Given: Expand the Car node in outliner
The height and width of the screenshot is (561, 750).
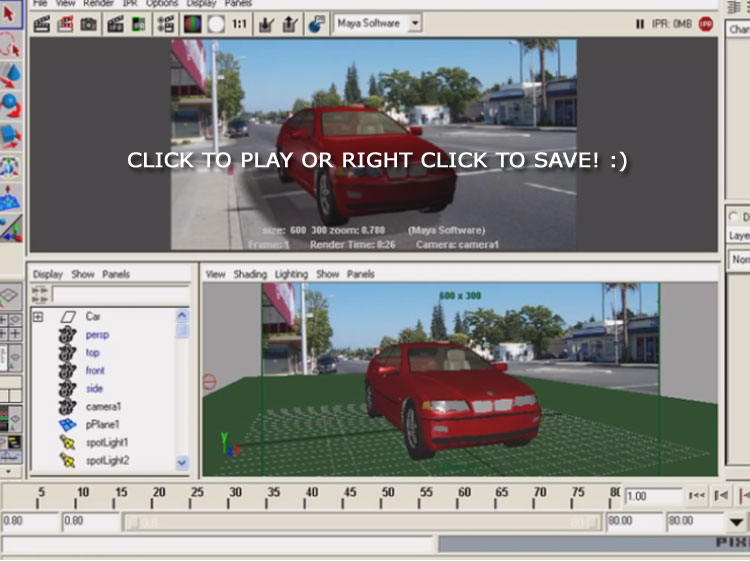Looking at the screenshot, I should click(x=38, y=317).
